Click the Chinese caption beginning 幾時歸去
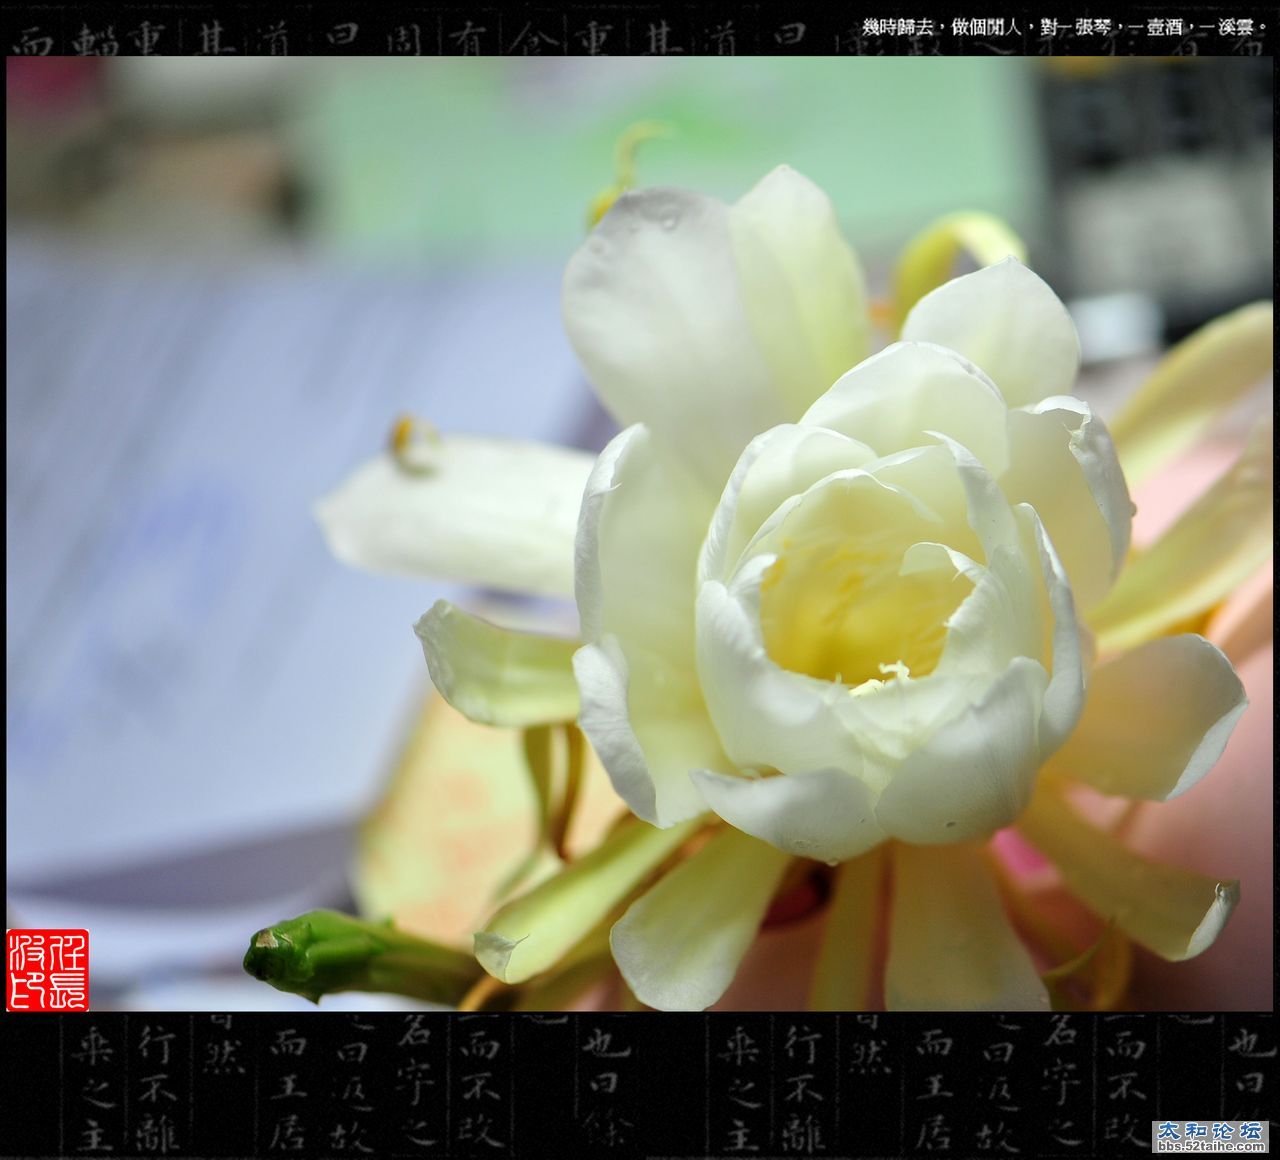 click(1065, 28)
